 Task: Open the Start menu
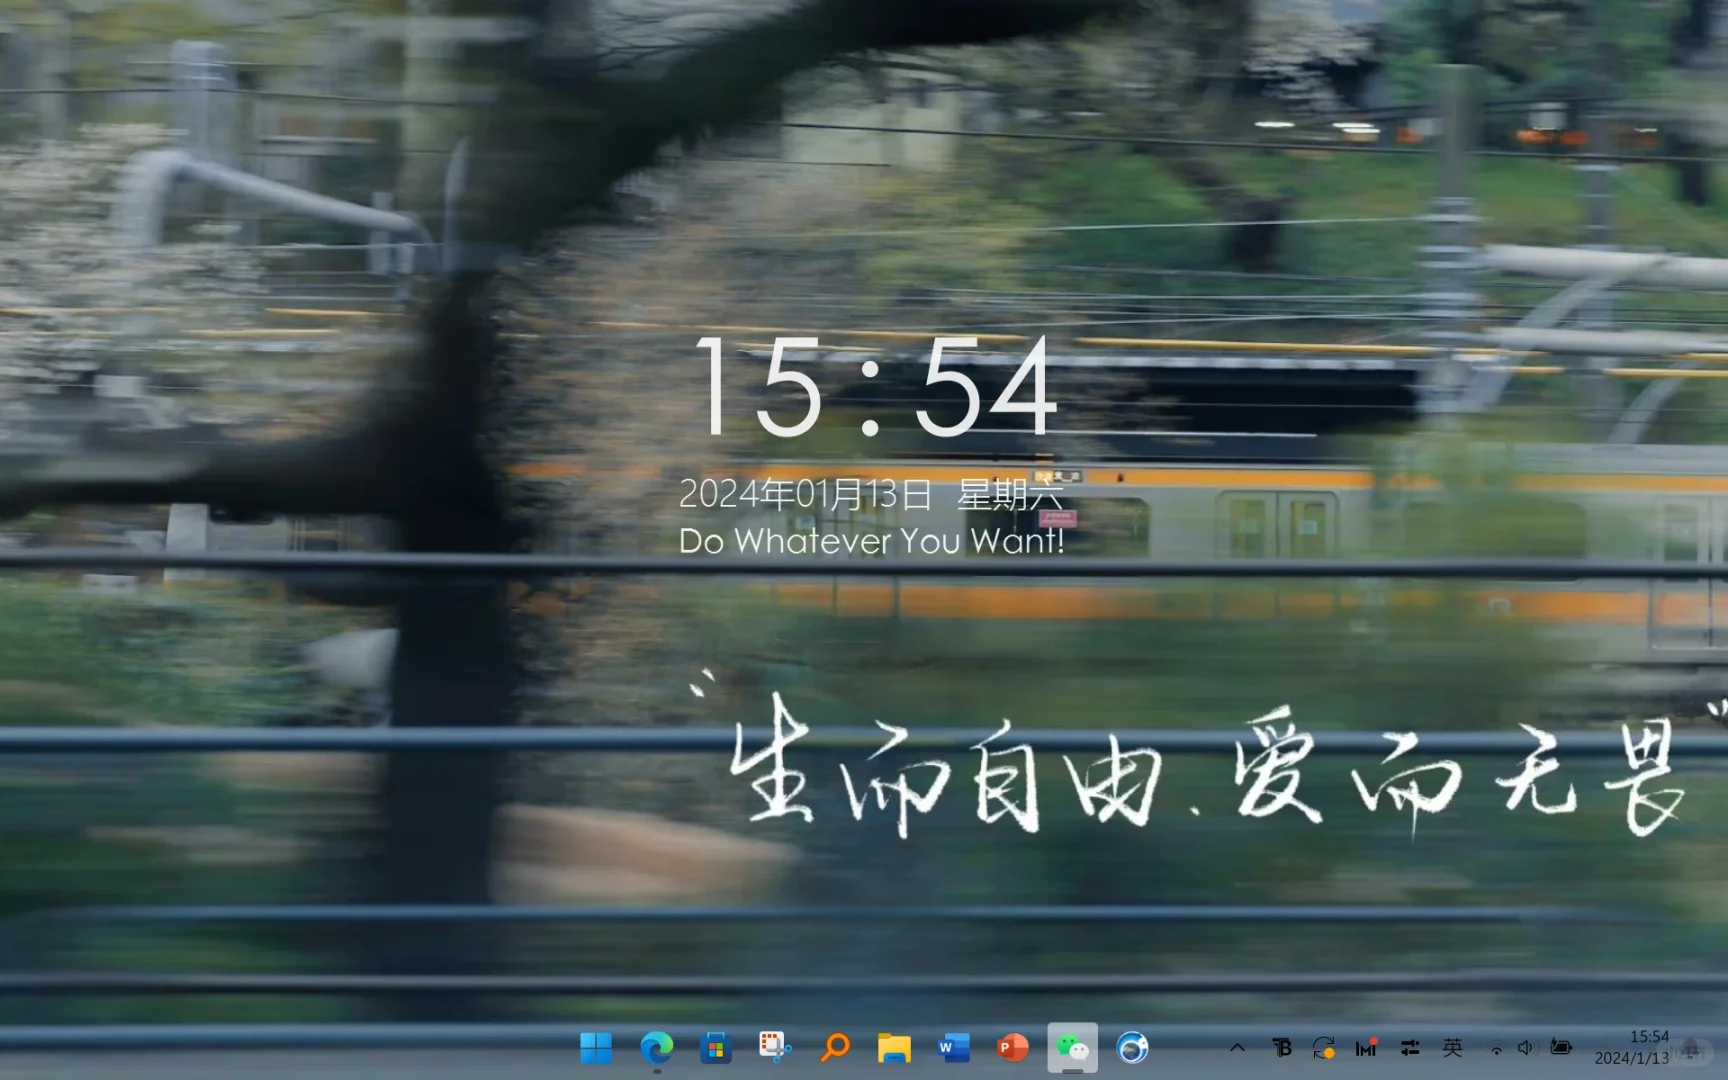[x=596, y=1048]
